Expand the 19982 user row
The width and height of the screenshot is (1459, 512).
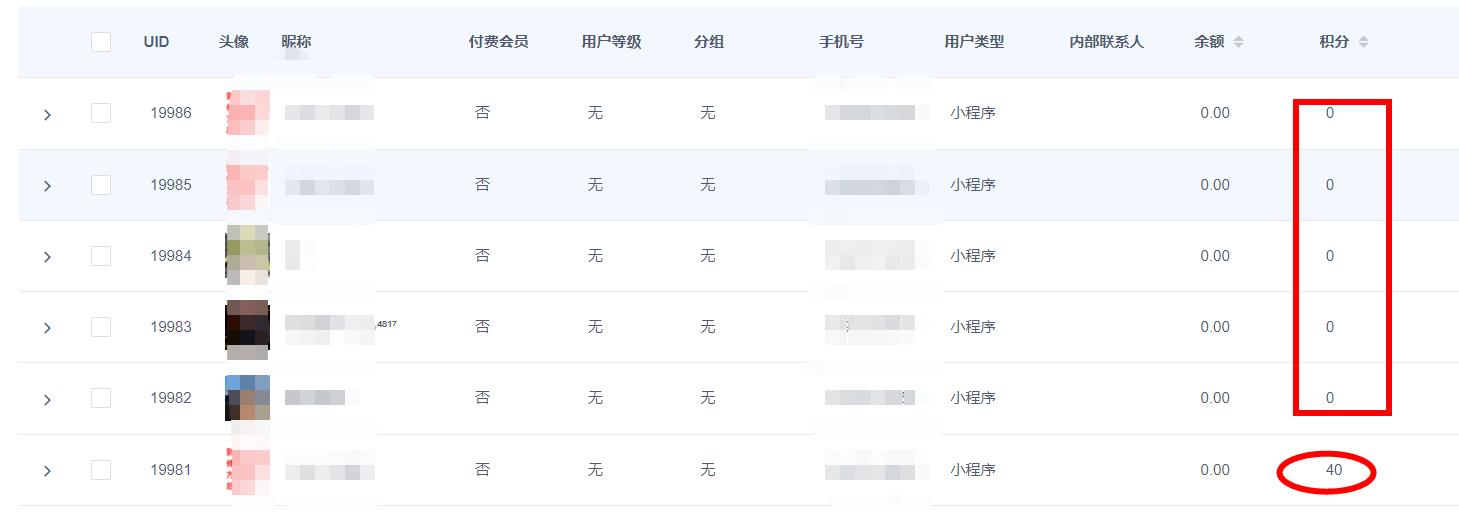(47, 400)
